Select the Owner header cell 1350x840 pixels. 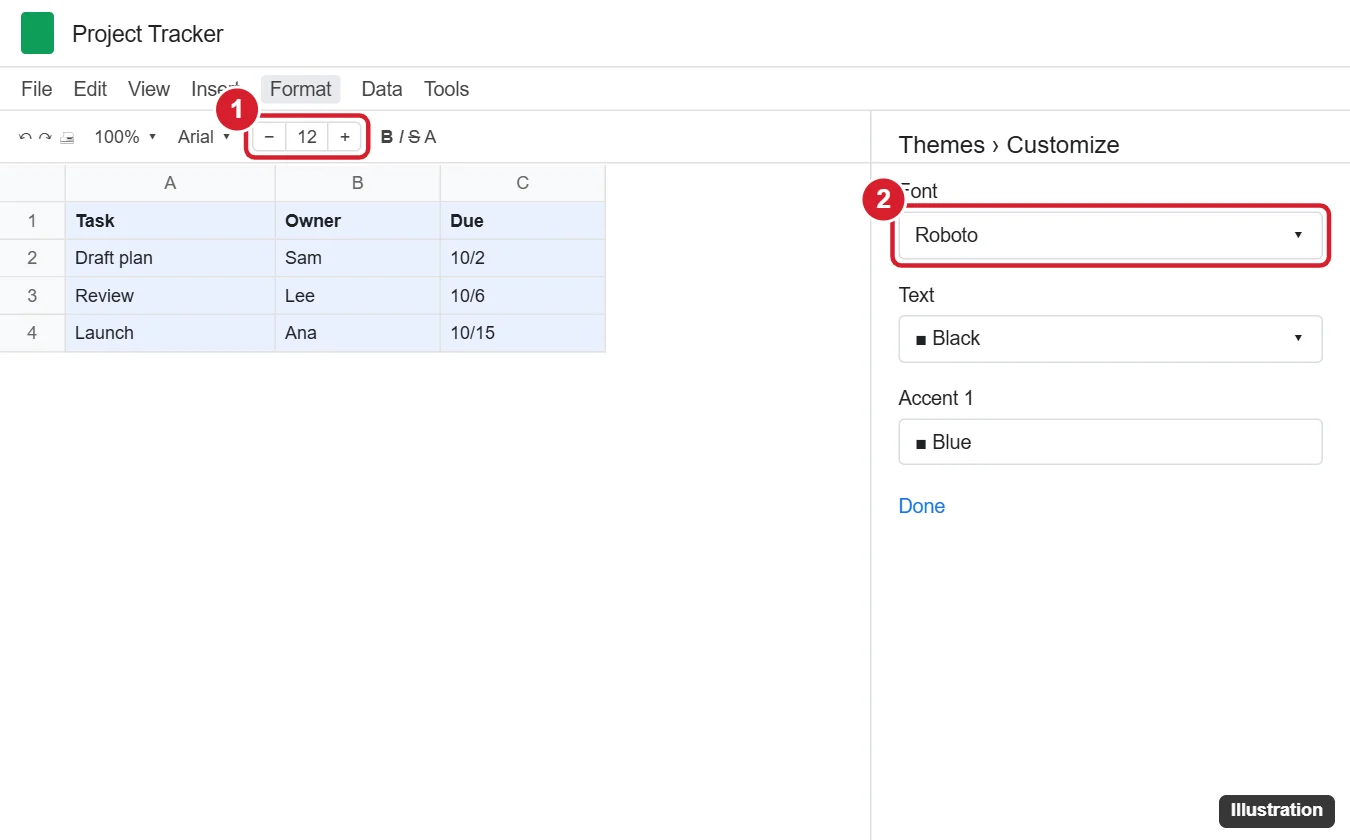coord(358,221)
